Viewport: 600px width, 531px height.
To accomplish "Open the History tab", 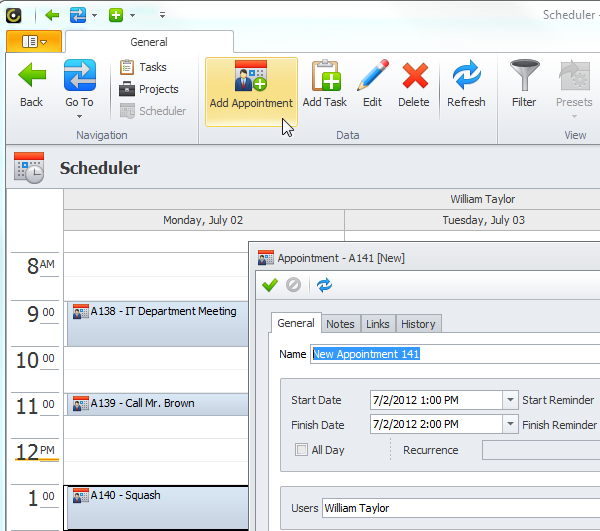I will 418,323.
